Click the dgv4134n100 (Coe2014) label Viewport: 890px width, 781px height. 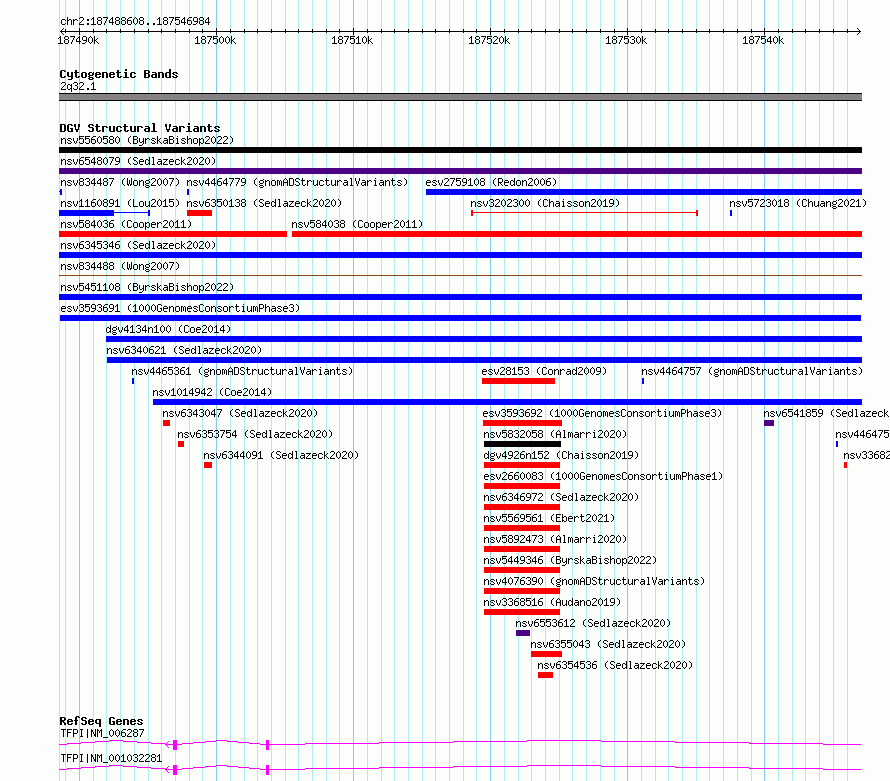point(168,329)
